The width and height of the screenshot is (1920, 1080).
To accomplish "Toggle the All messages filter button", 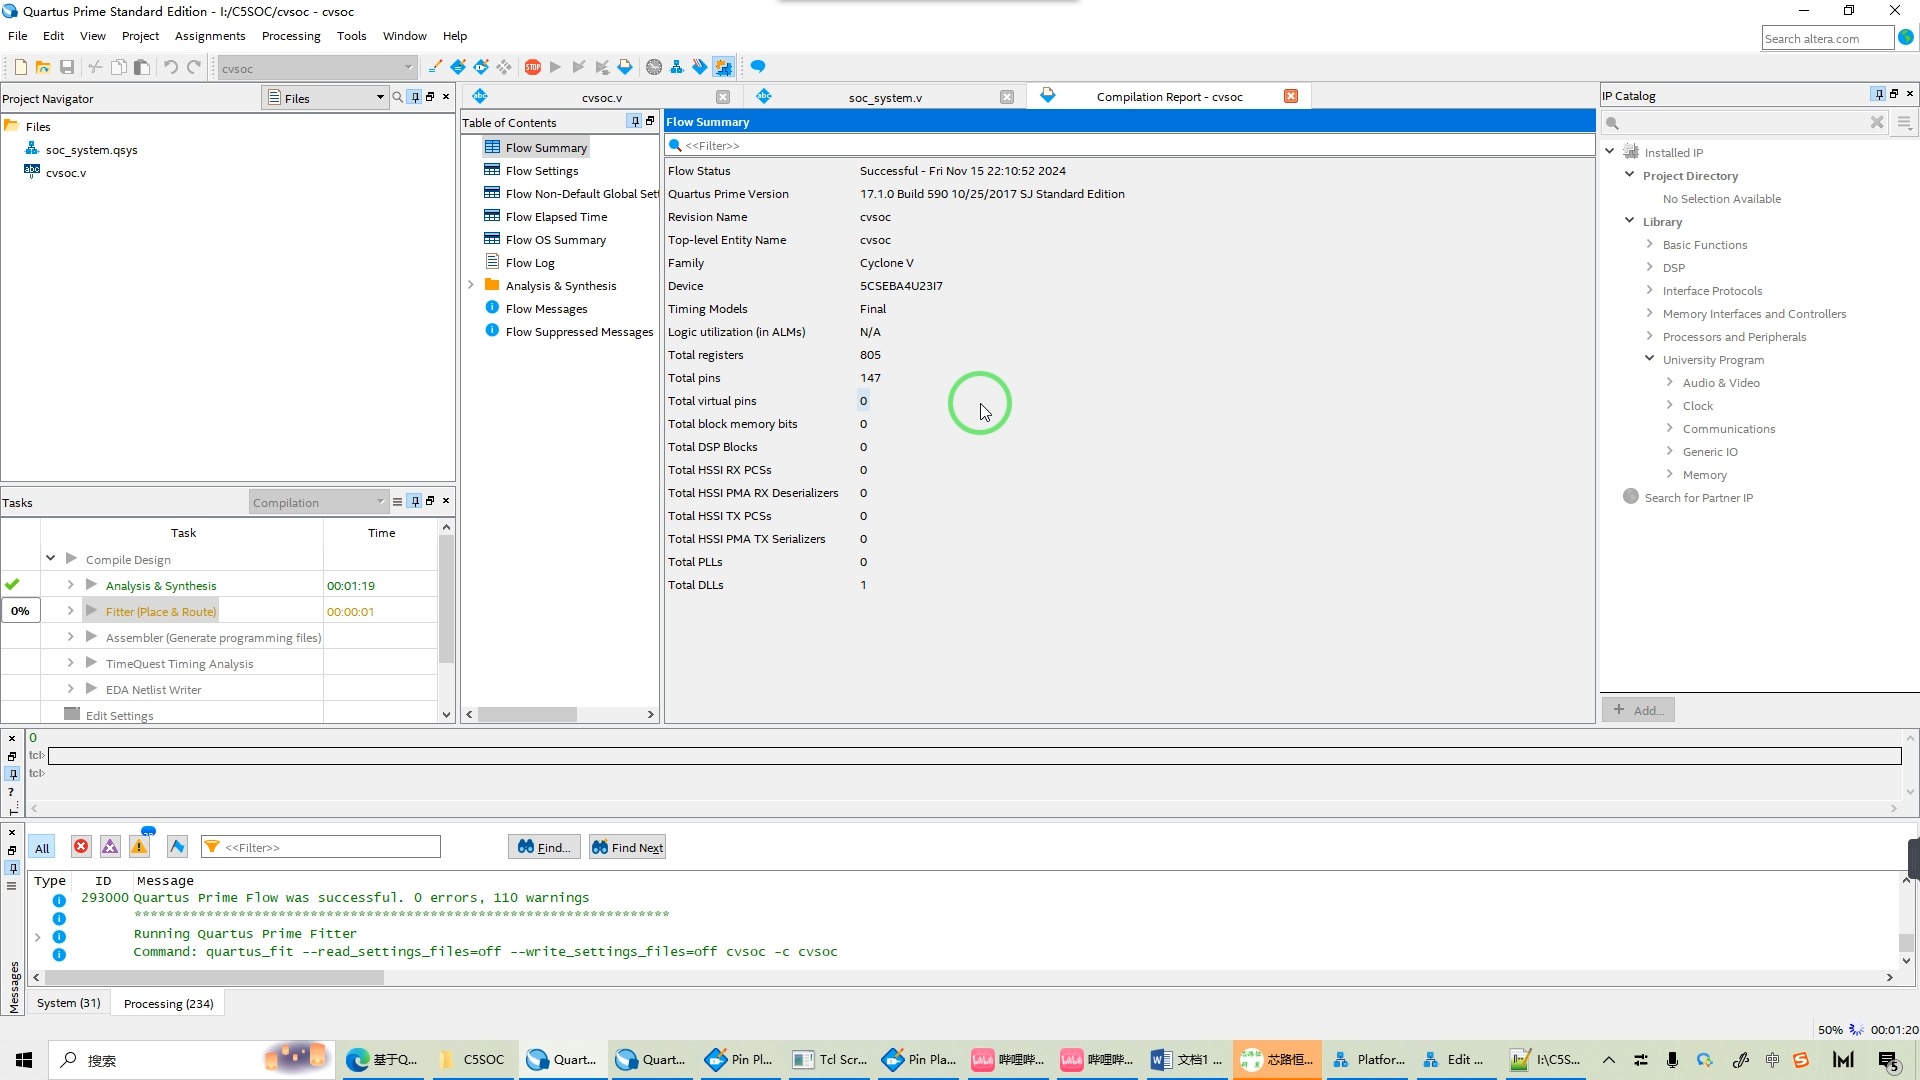I will tap(42, 848).
